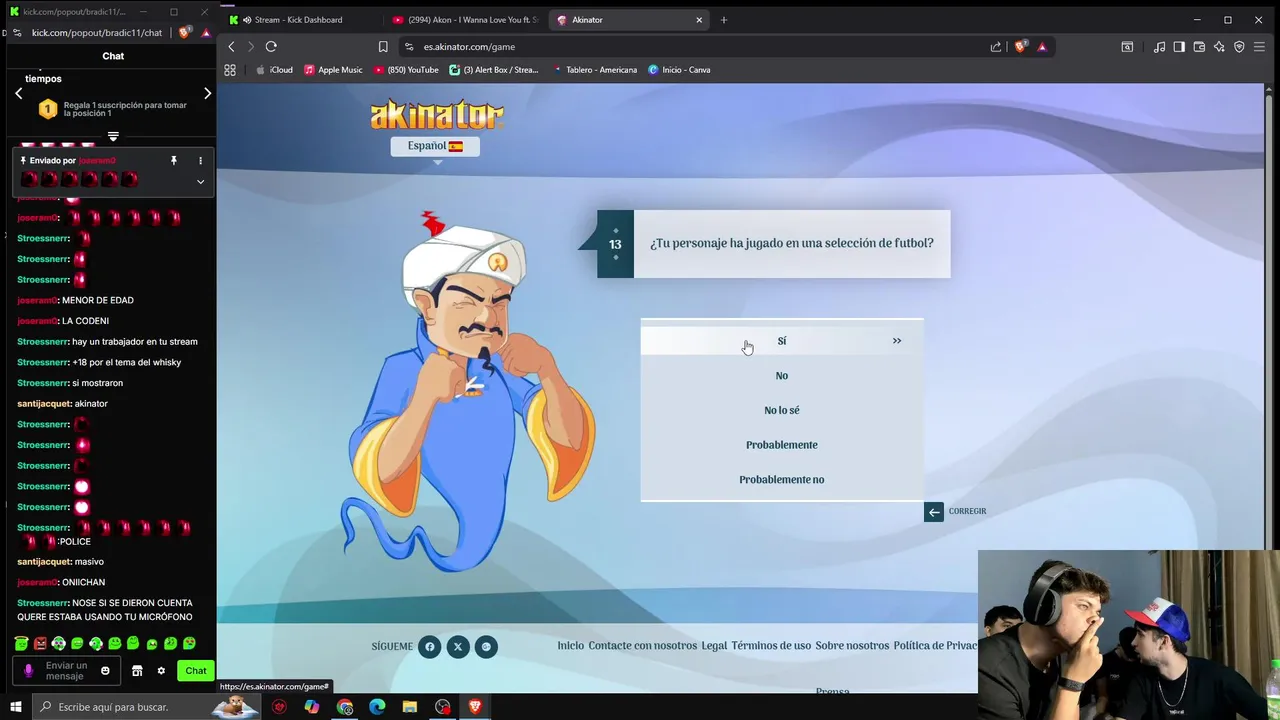Image resolution: width=1280 pixels, height=720 pixels.
Task: Open the Tablero - Americana bookmark
Action: click(x=594, y=70)
